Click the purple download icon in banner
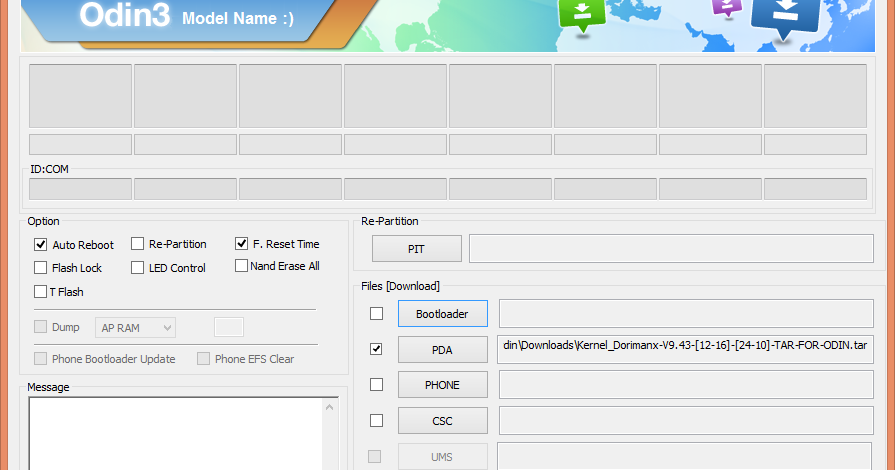Screen dimensions: 895x470 click(727, 9)
